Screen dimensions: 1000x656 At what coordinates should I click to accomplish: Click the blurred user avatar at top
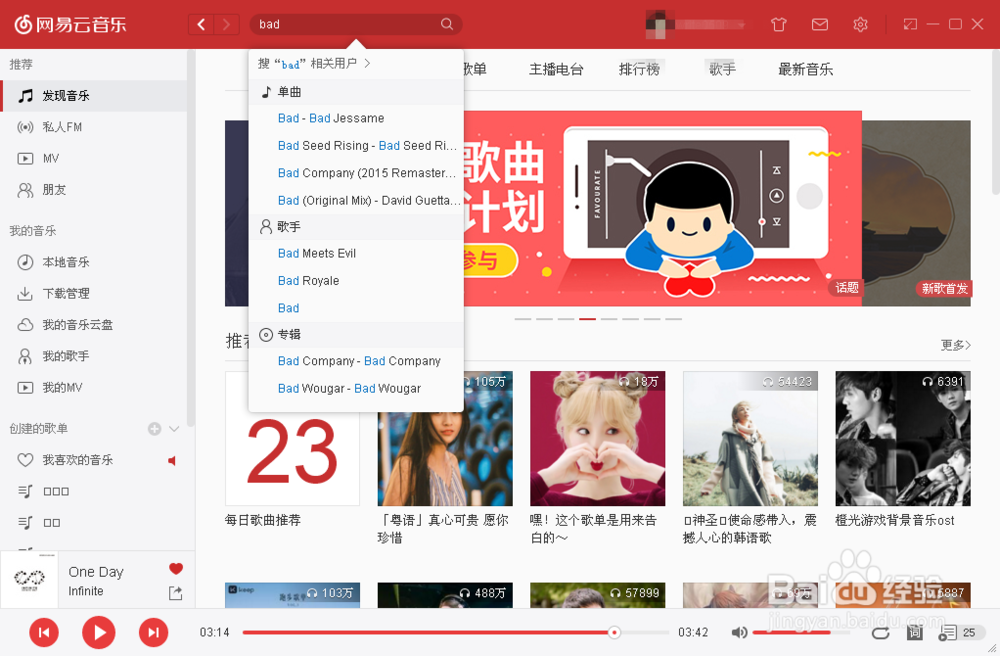[659, 24]
